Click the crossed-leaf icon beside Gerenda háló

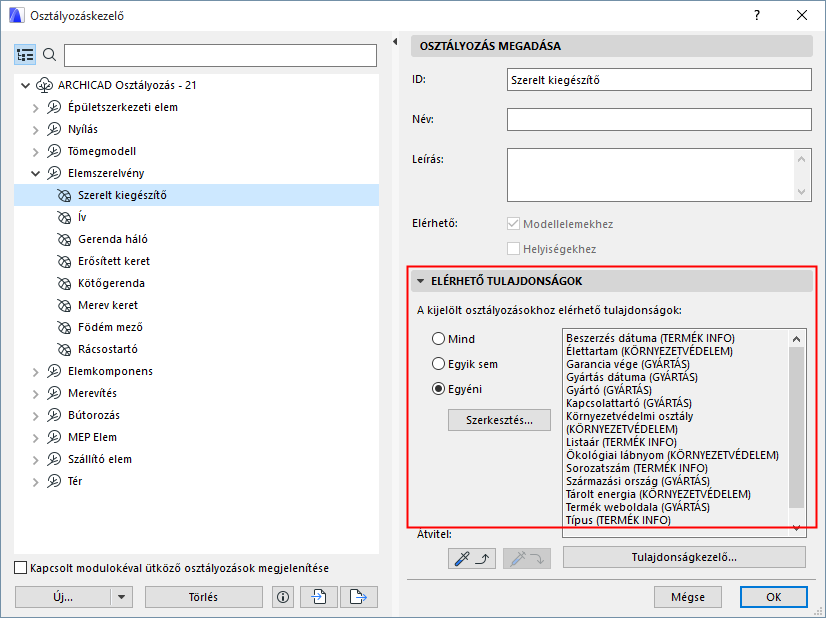64,239
